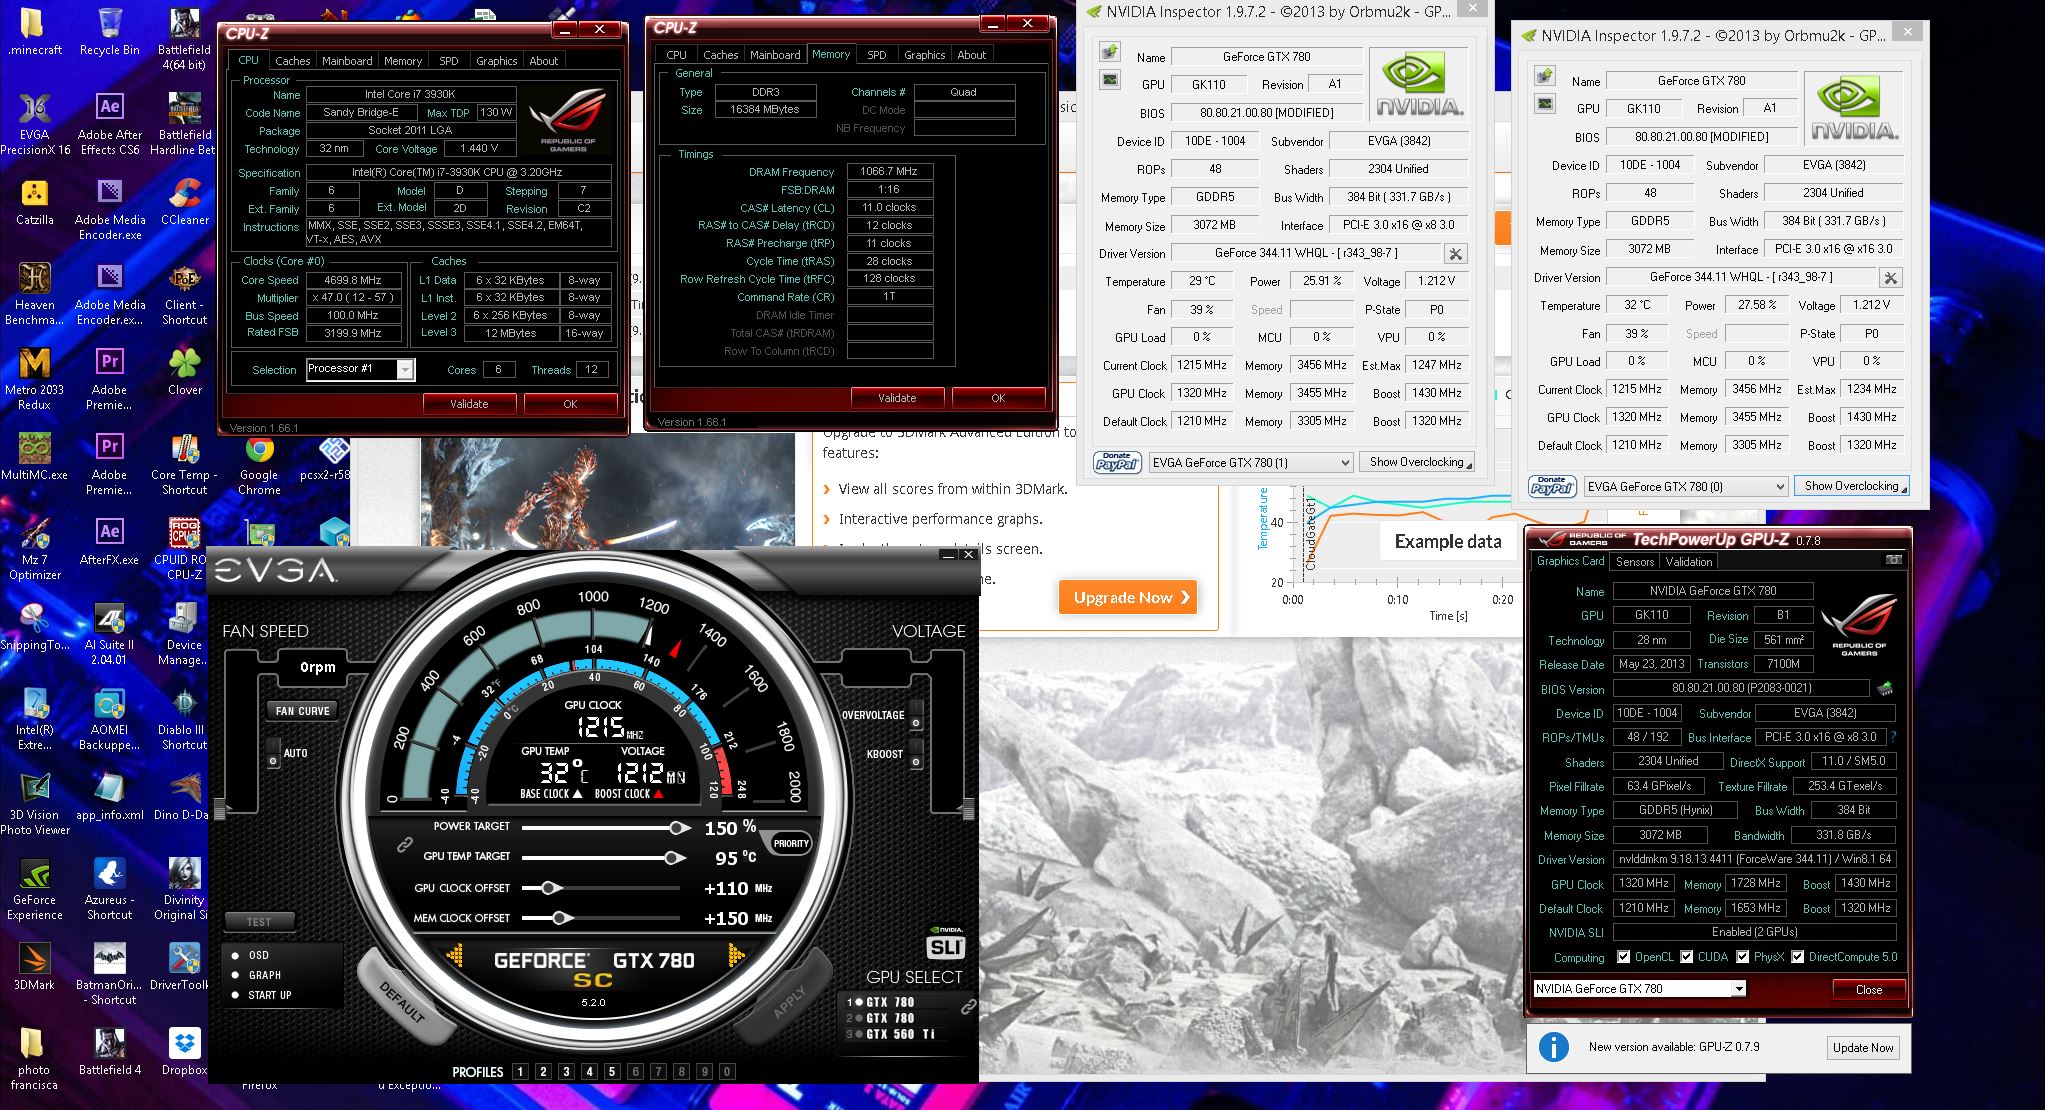Open the Recycle Bin desktop icon
Screen dimensions: 2045x1110
pos(109,32)
